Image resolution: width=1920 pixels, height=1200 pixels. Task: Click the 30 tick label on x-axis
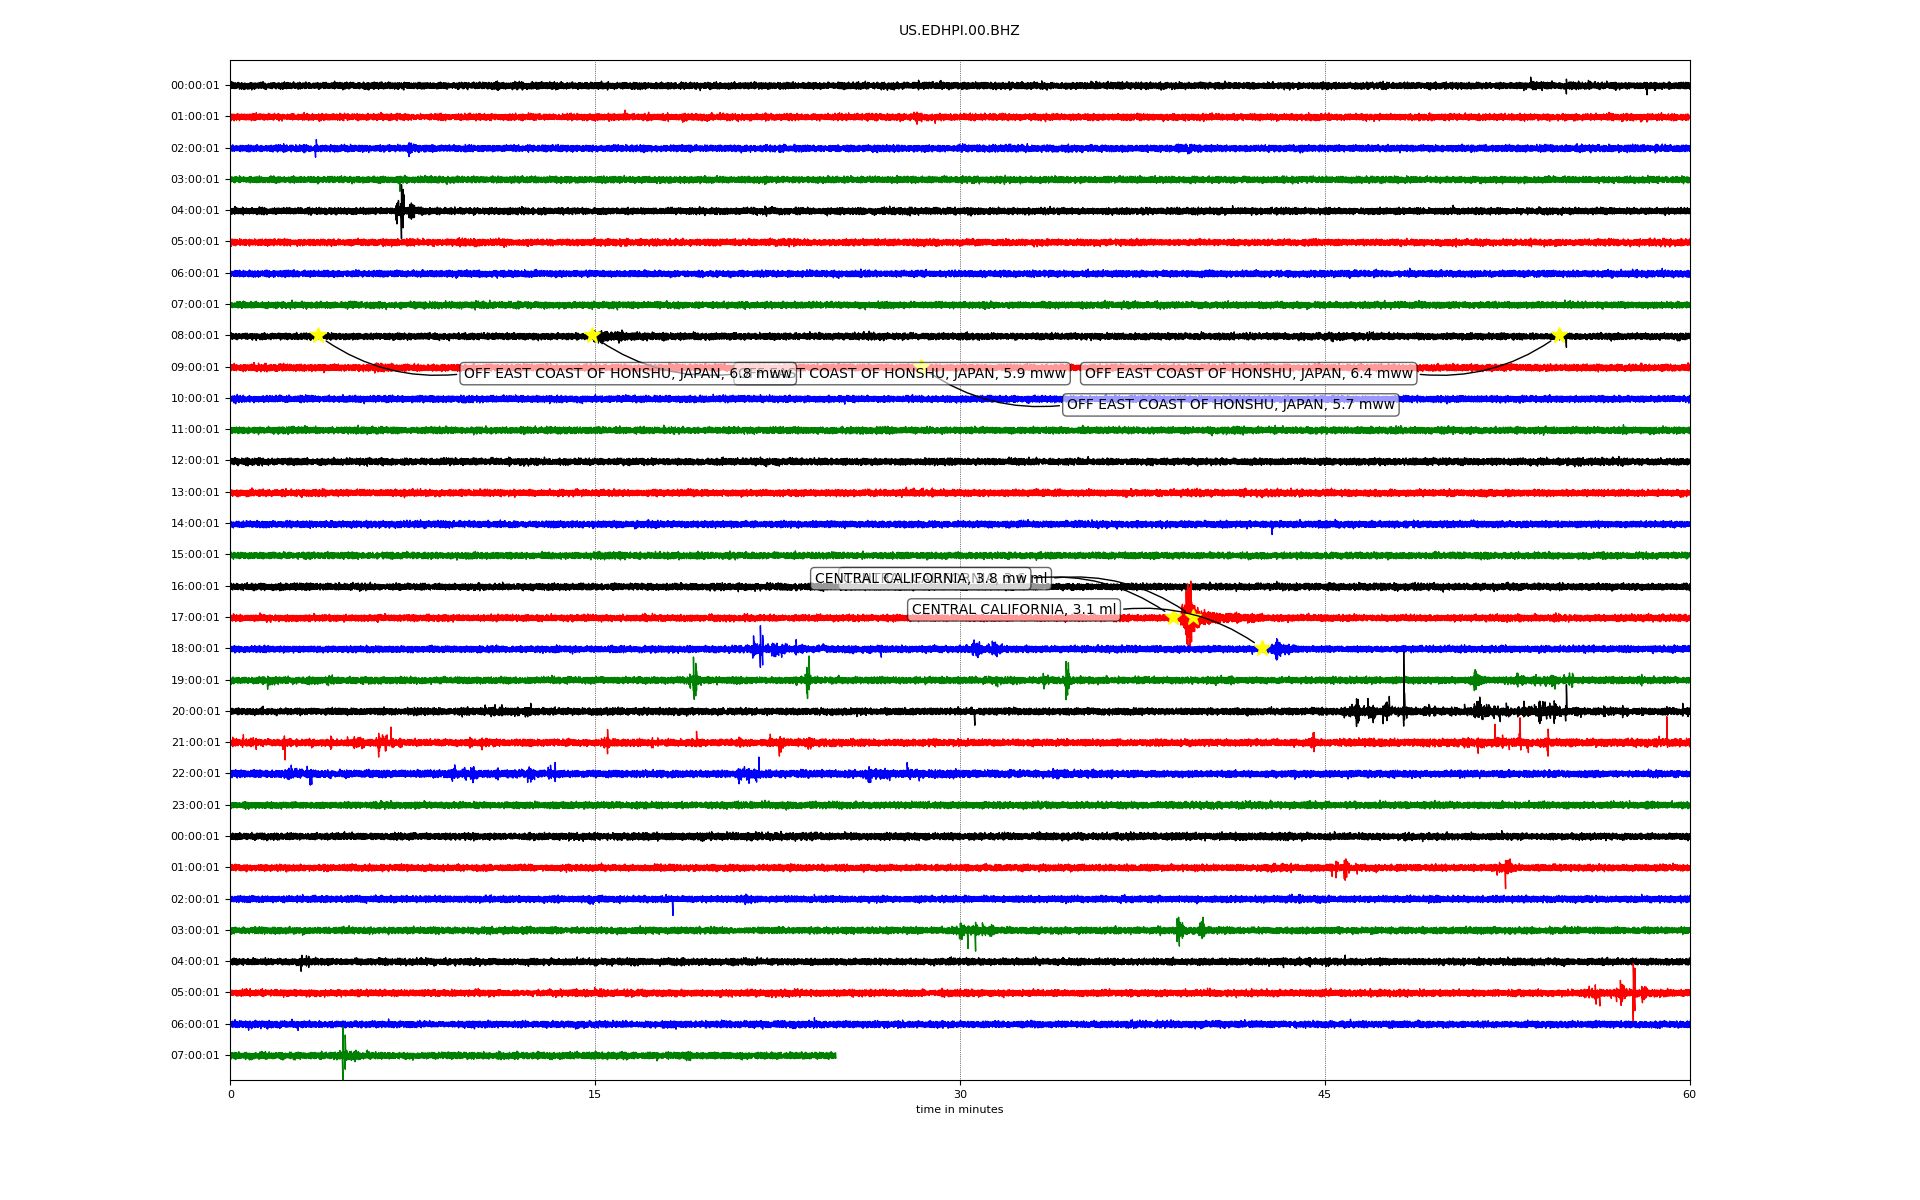tap(960, 1094)
